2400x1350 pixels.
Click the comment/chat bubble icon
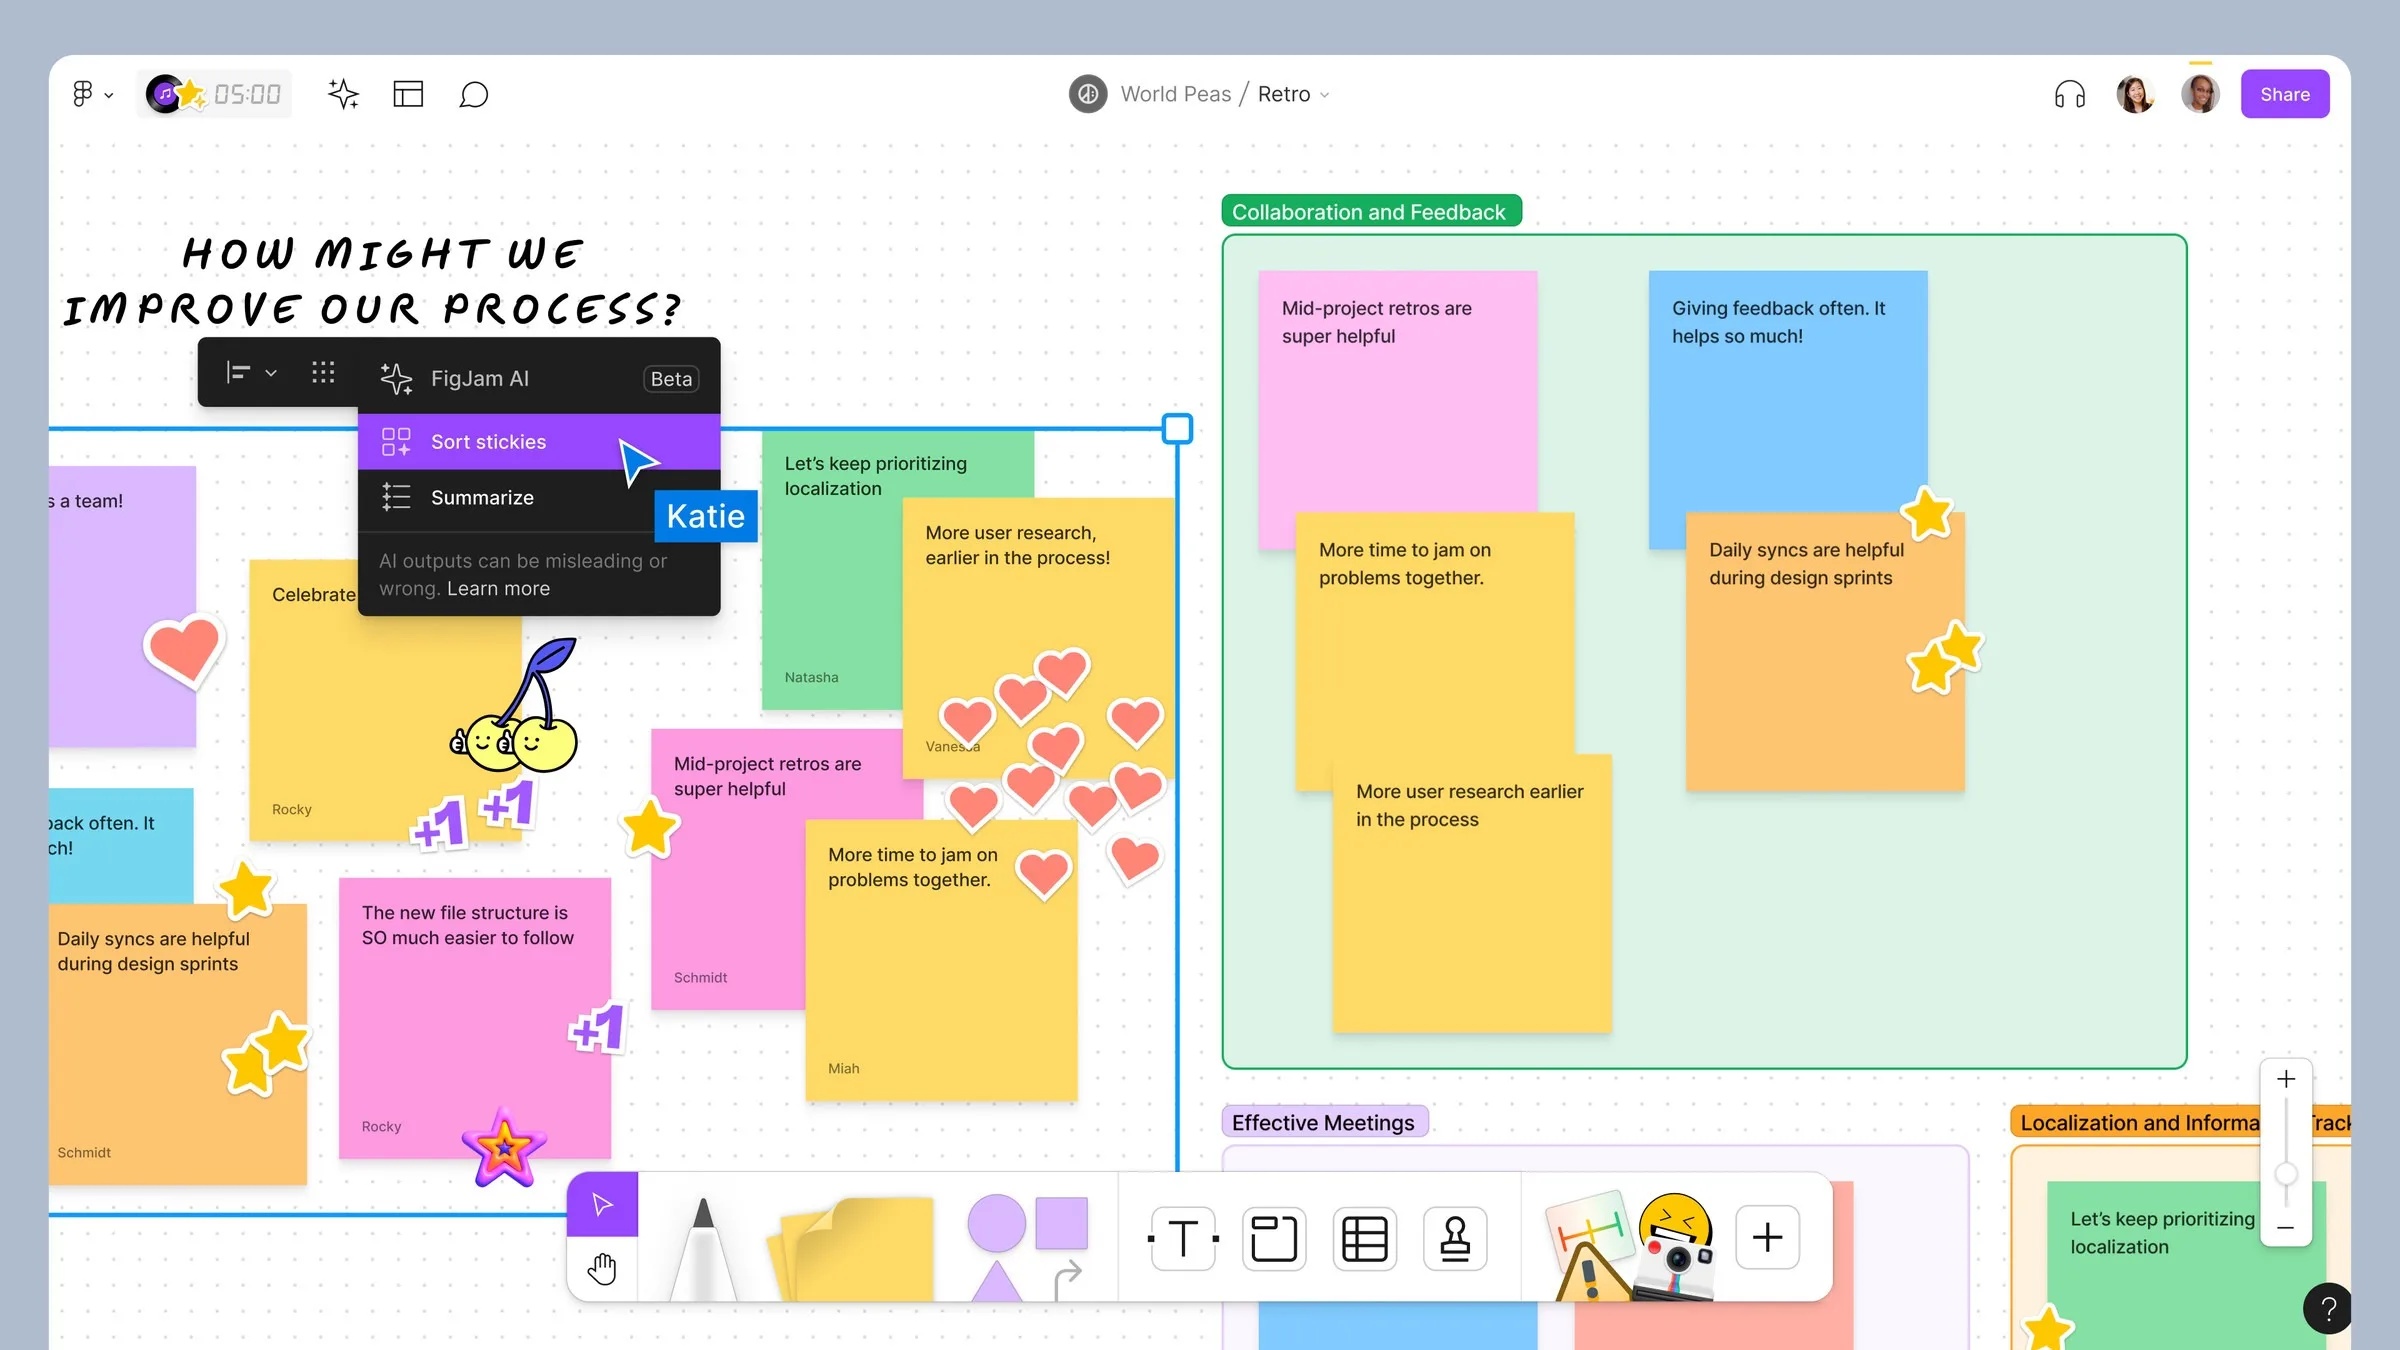[473, 94]
